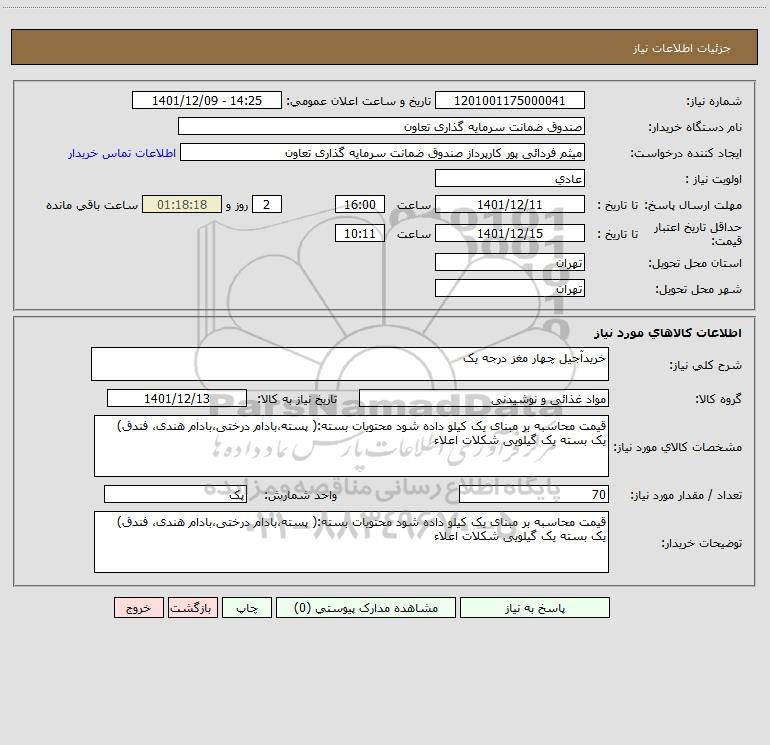Click the توضیحات خریدار label
770x745 pixels.
pyautogui.click(x=701, y=543)
